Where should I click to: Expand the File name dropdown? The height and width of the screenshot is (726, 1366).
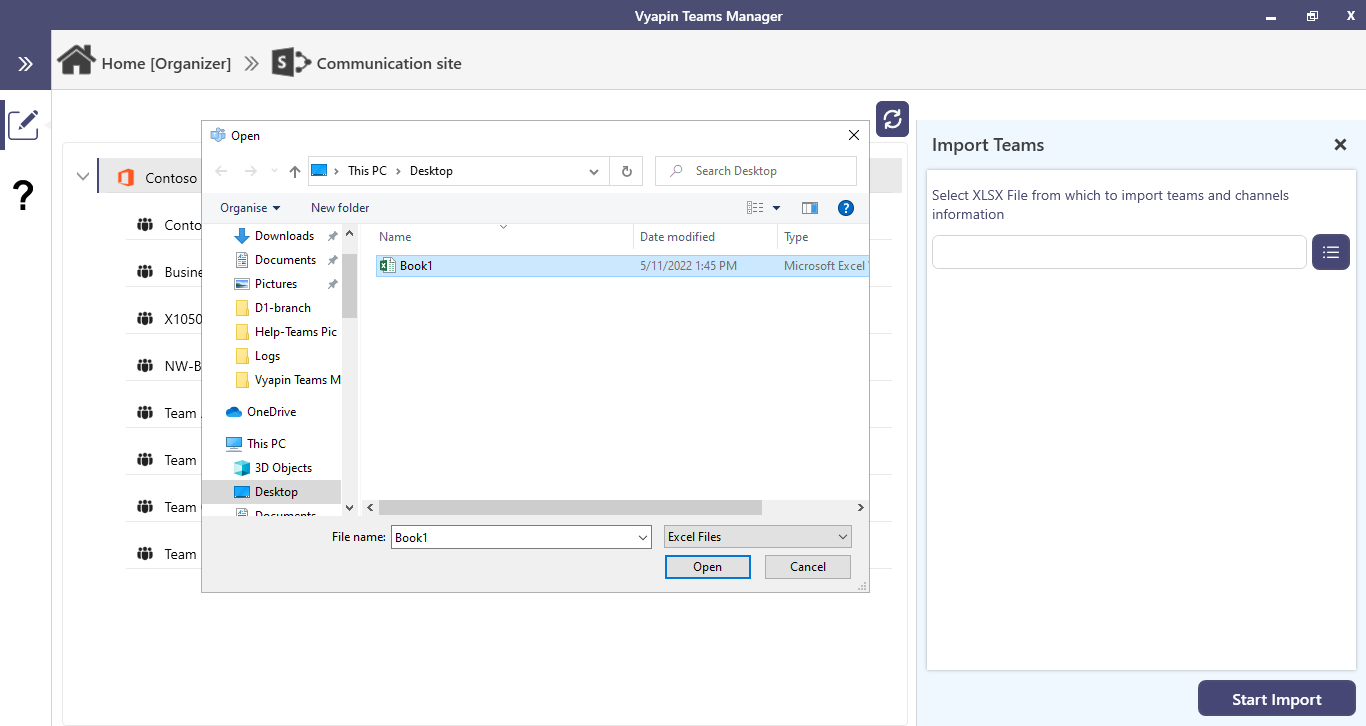[643, 537]
